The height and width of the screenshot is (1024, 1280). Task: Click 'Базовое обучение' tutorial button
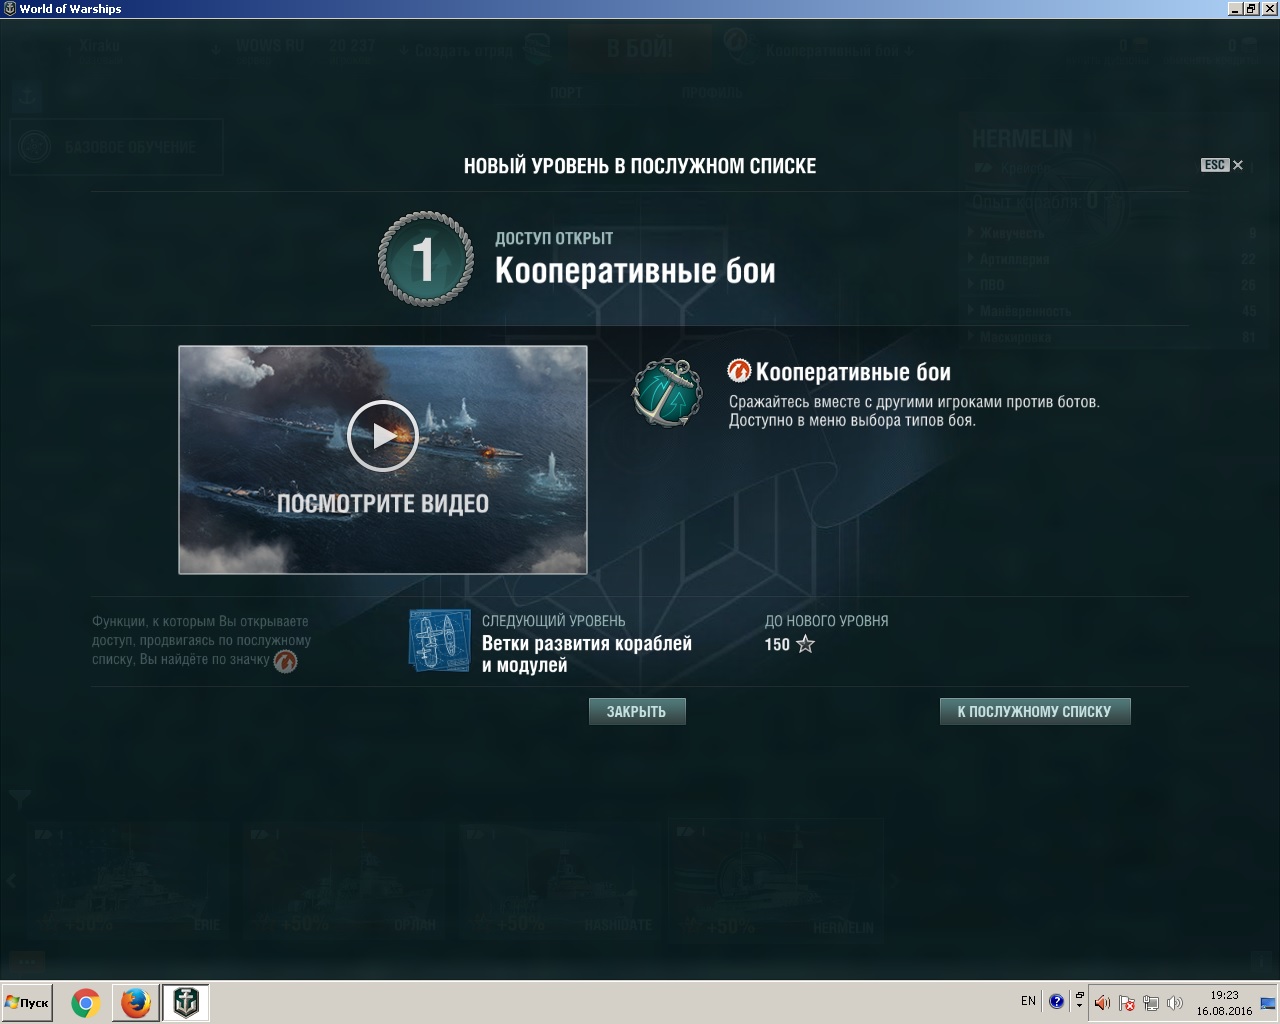117,147
